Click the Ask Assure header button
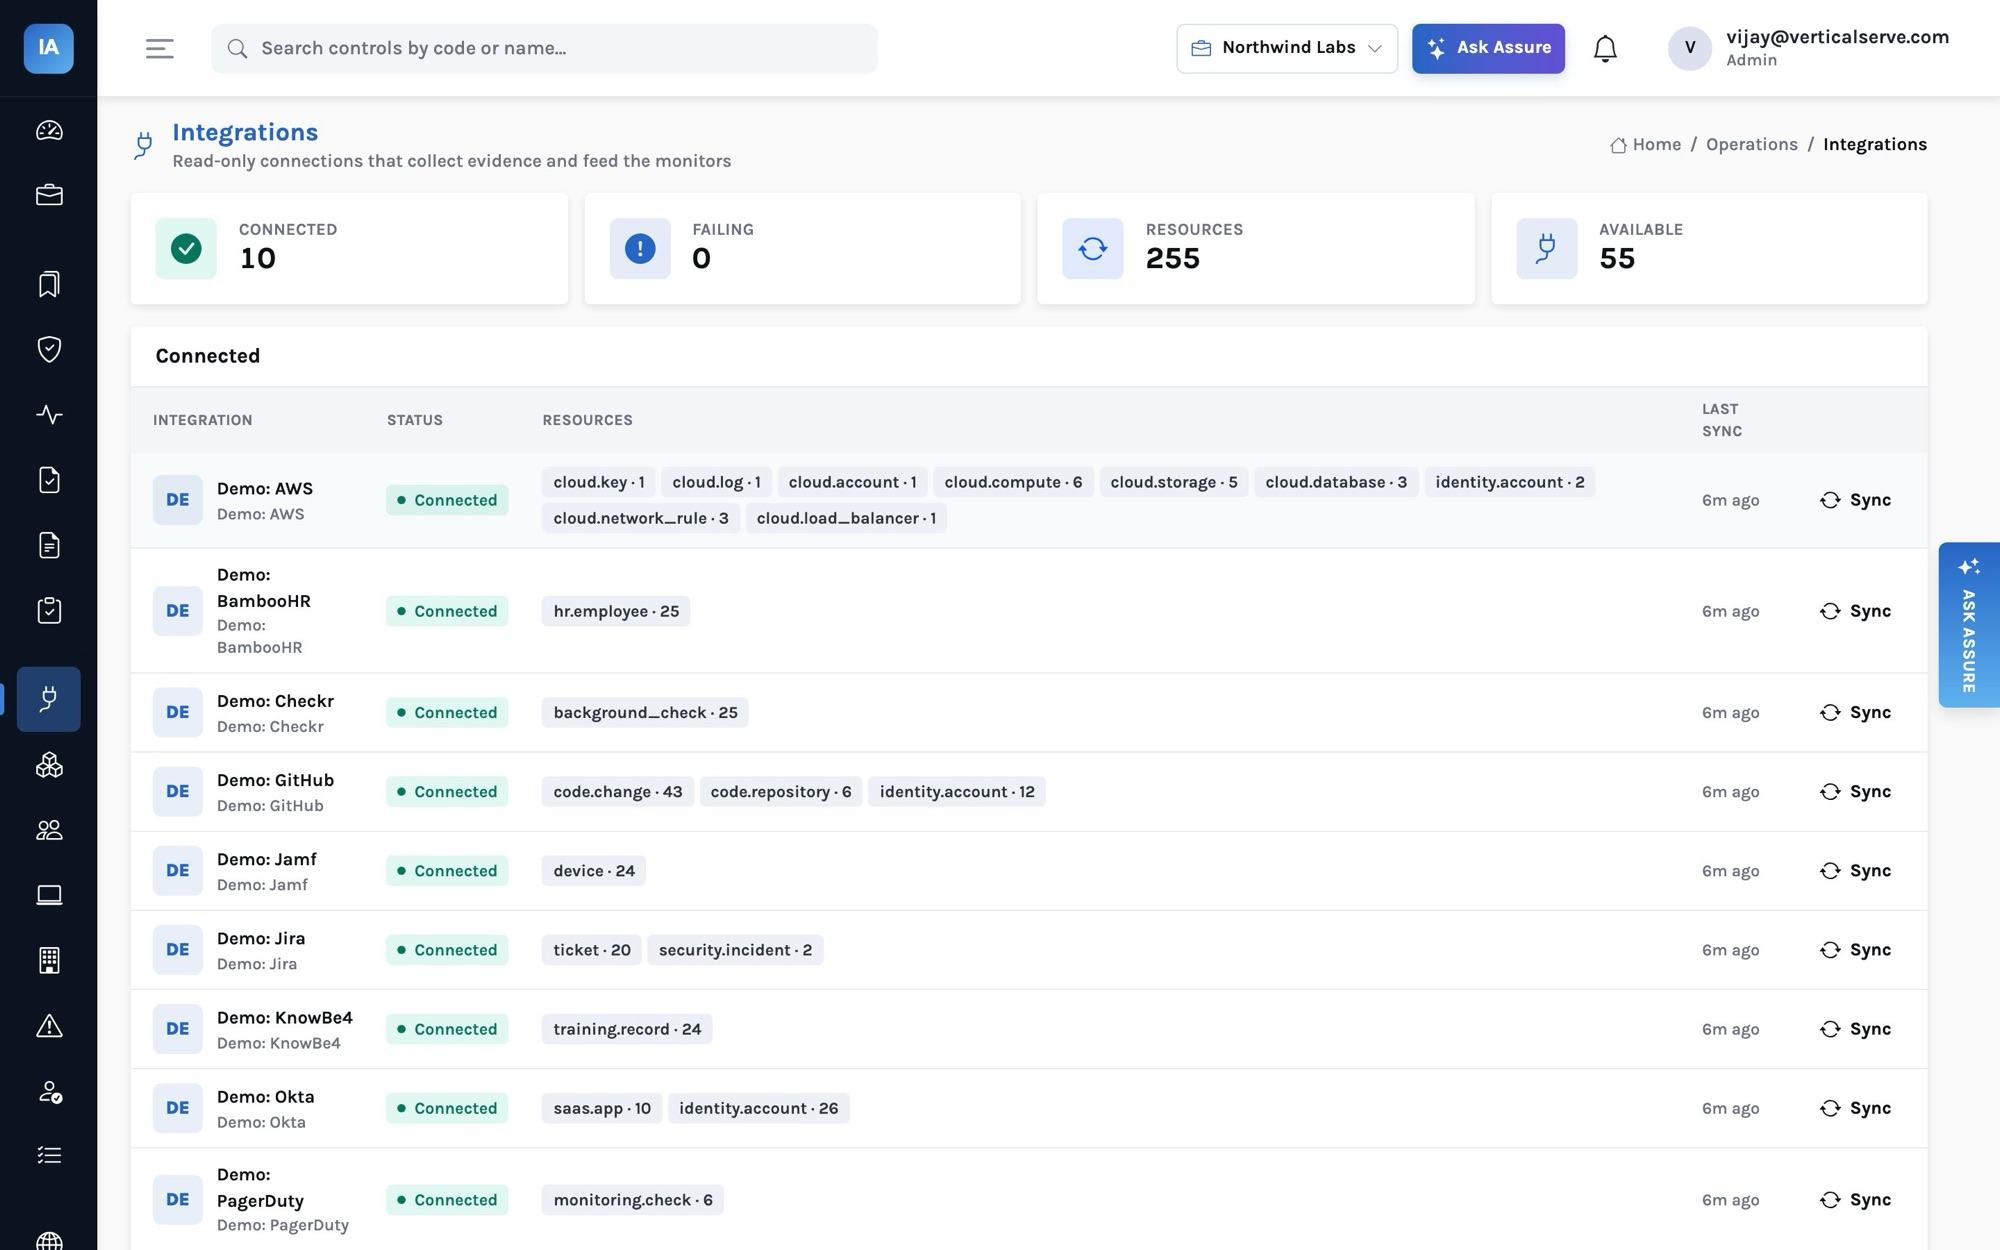The image size is (2000, 1250). click(x=1488, y=48)
